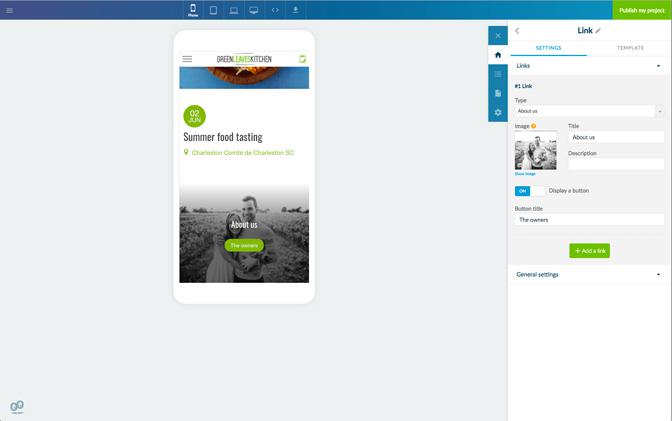This screenshot has height=421, width=672.
Task: Switch preview to tablet view
Action: [213, 10]
